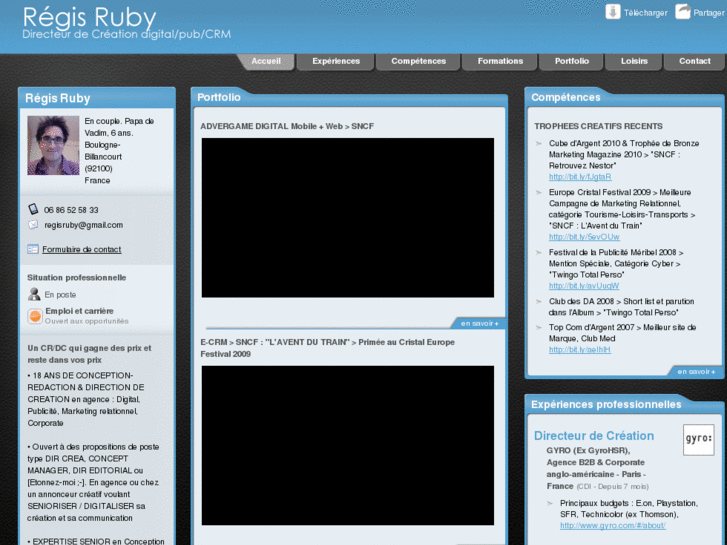
Task: Click the TROPHEES CREATIFS RECENTS heading
Action: [x=598, y=126]
